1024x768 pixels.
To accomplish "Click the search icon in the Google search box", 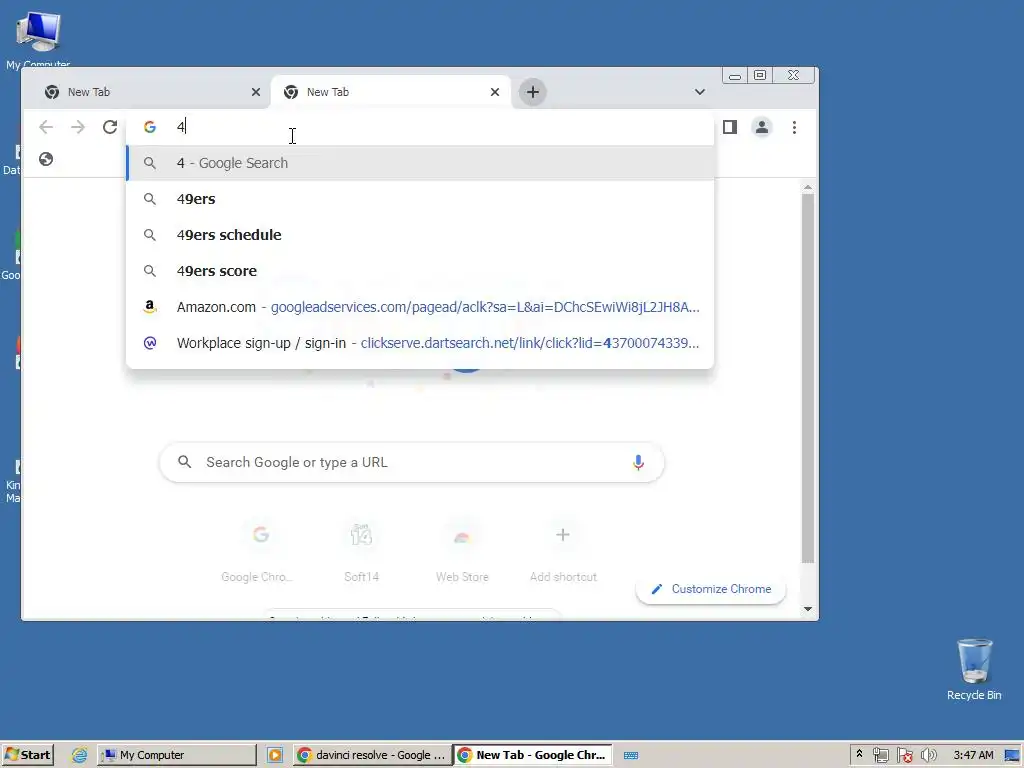I will tap(185, 462).
